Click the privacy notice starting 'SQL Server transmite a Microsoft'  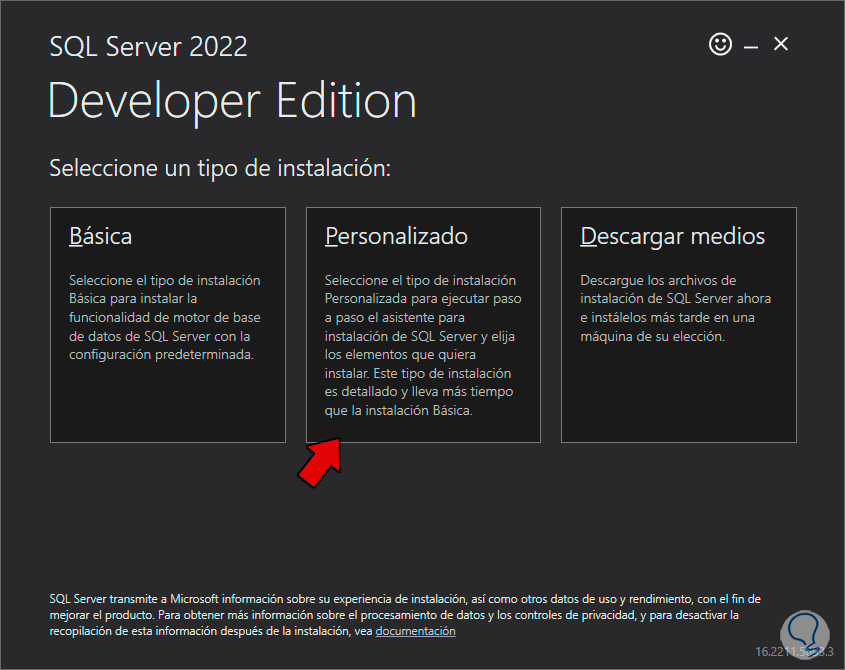point(405,615)
